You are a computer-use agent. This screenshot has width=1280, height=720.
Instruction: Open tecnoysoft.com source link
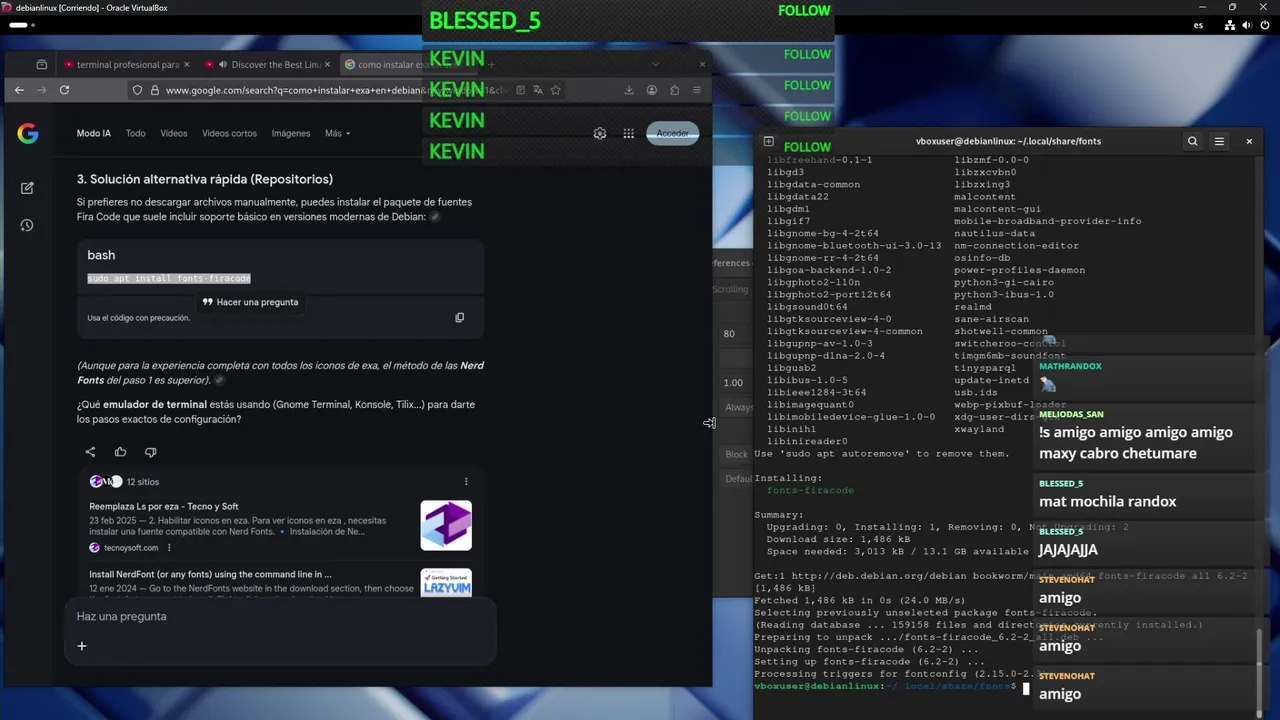point(130,548)
